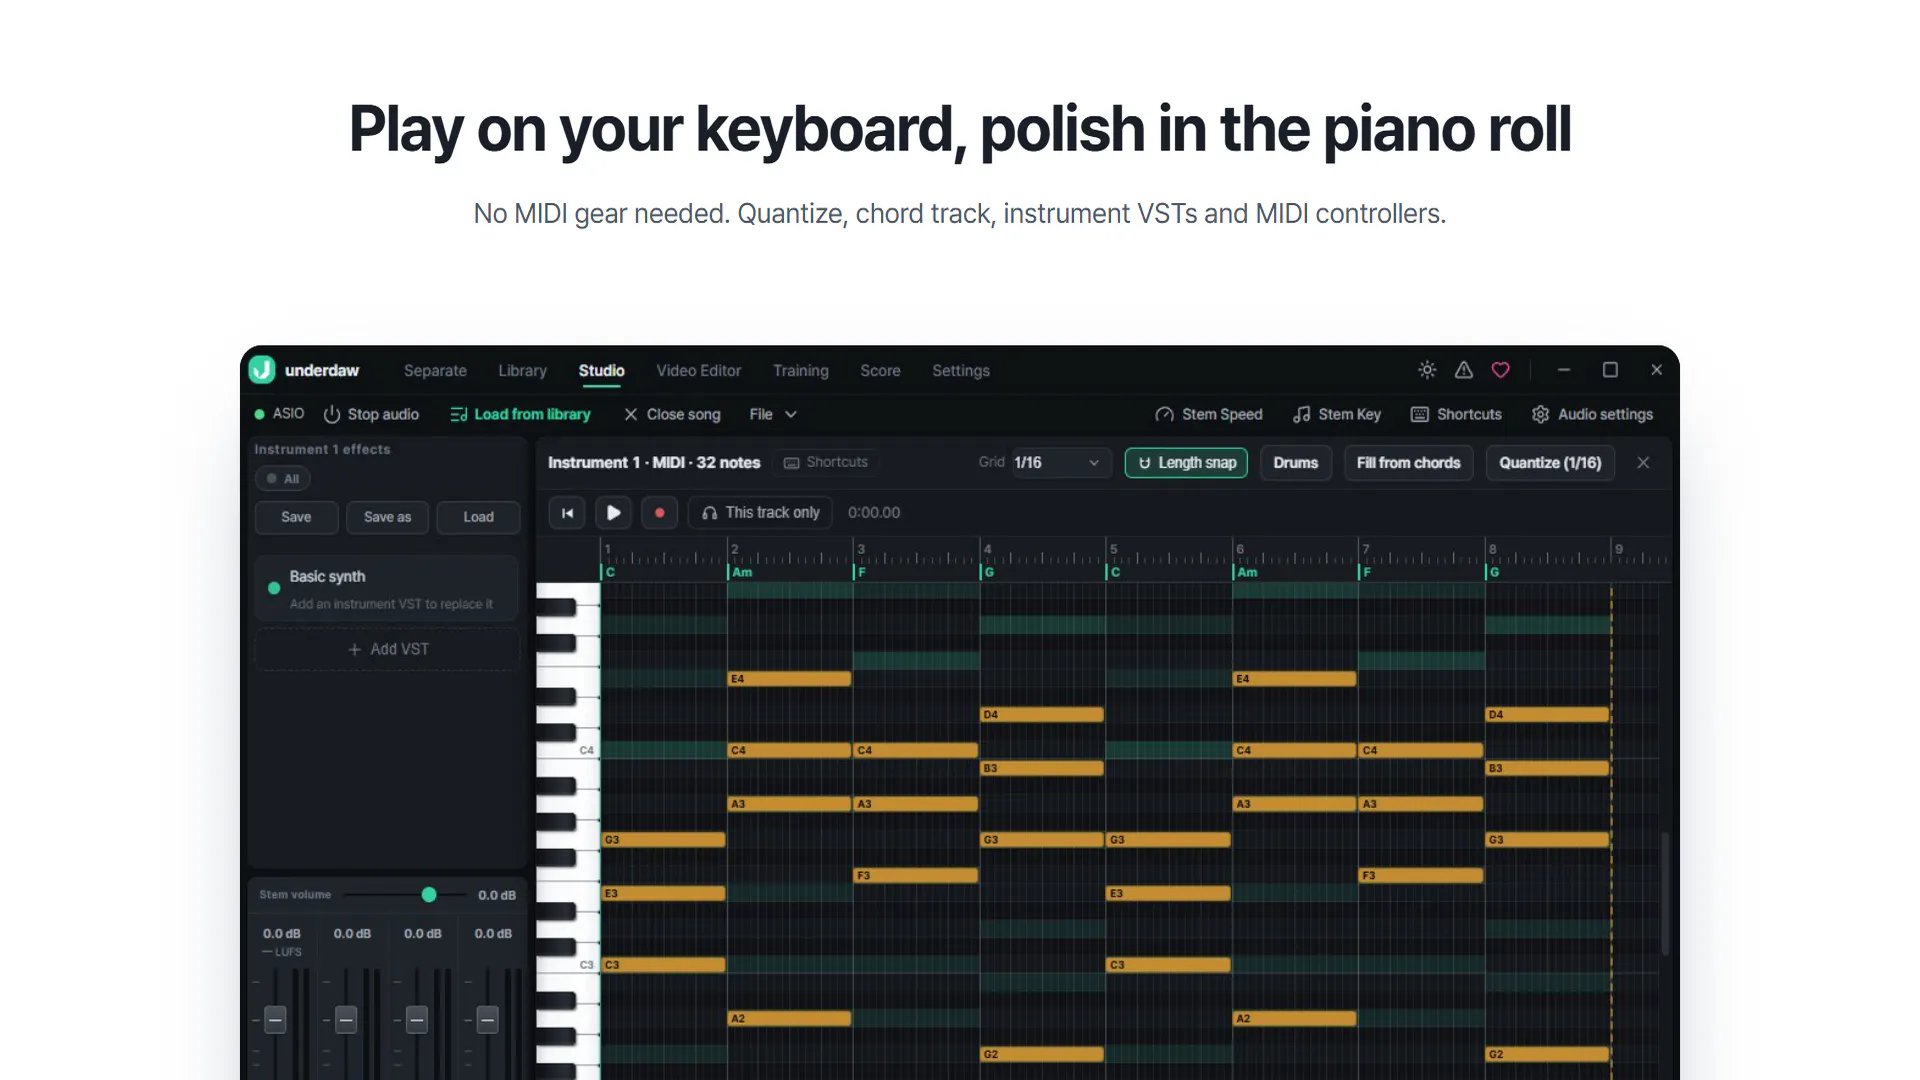Open the Training tab
The width and height of the screenshot is (1920, 1080).
tap(800, 371)
